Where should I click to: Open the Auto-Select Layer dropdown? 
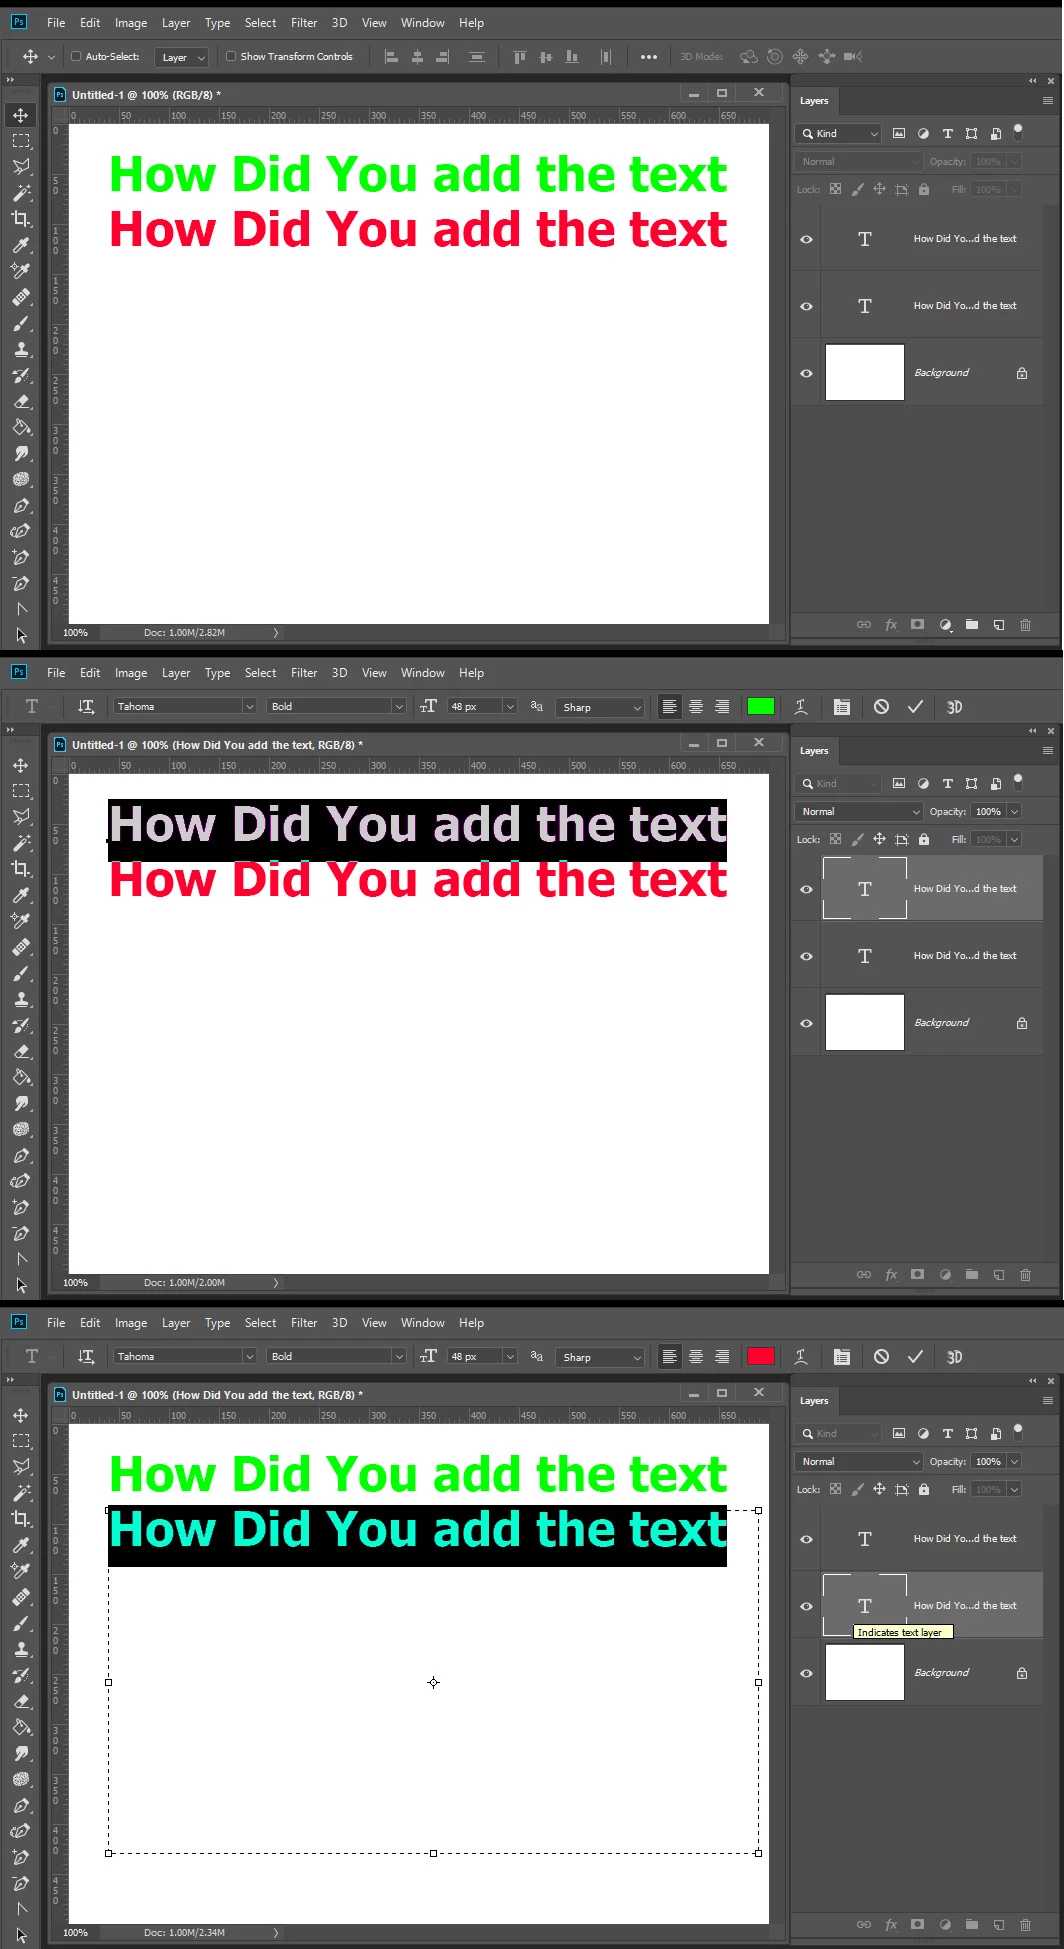(181, 57)
